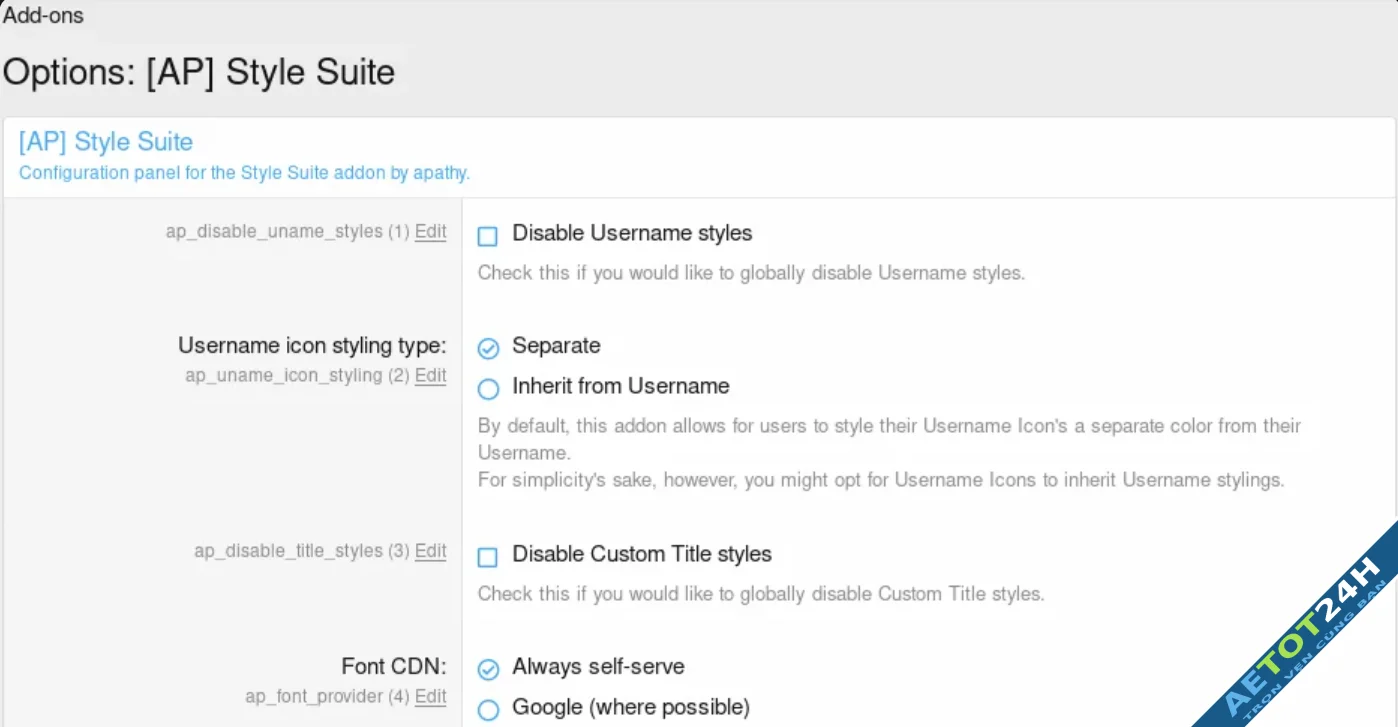Enable the Disable Username styles checkbox
Viewport: 1398px width, 727px height.
[487, 236]
